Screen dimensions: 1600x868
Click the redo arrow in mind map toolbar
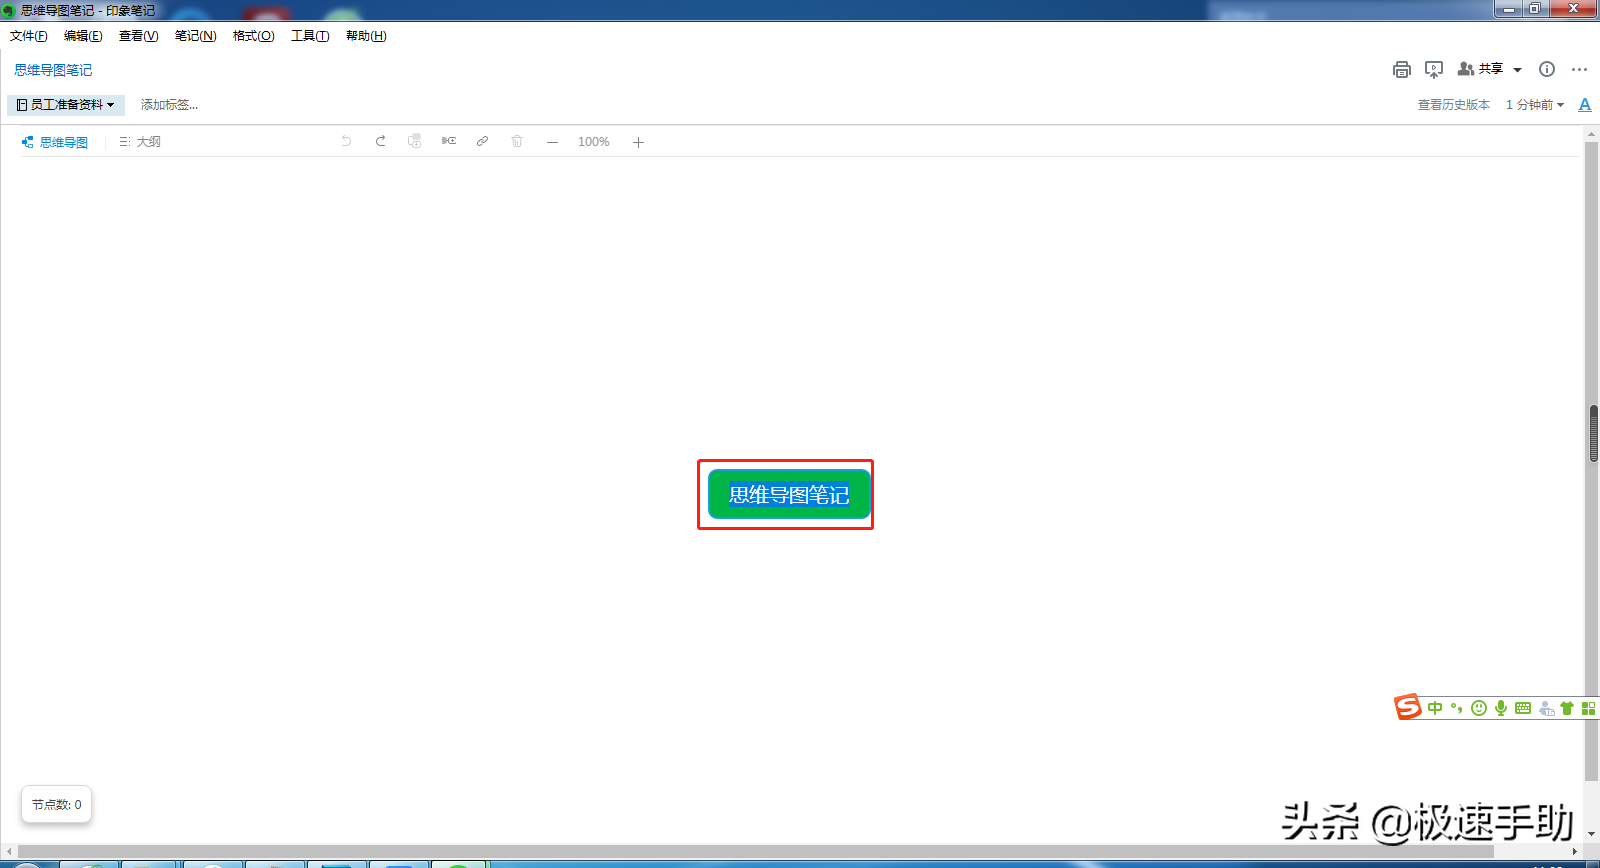click(380, 142)
